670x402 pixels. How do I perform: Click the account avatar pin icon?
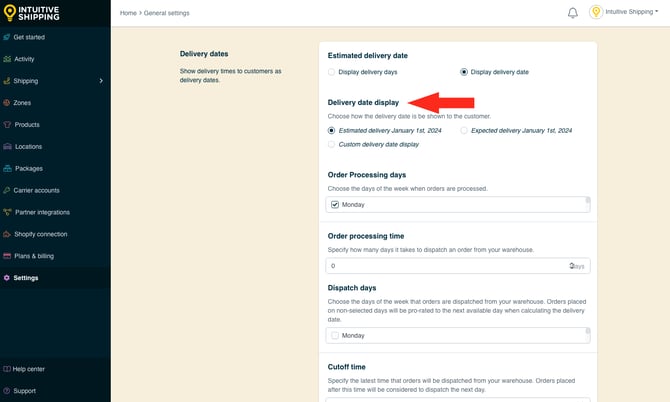pyautogui.click(x=596, y=12)
